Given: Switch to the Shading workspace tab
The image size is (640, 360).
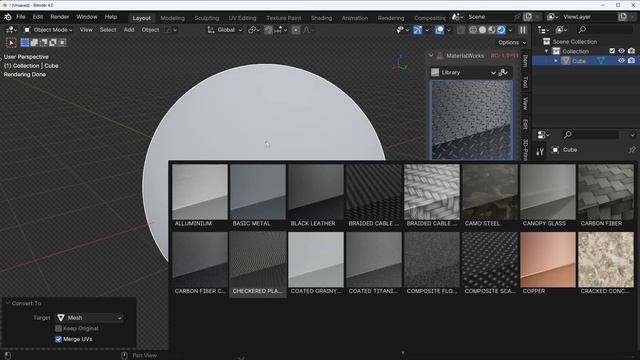Looking at the screenshot, I should (321, 18).
